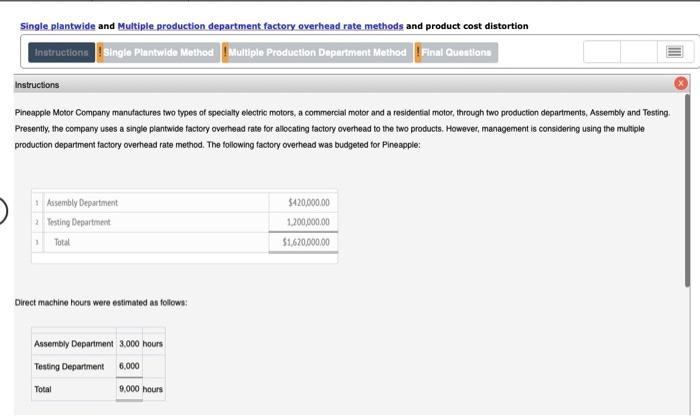Click the first blank toolbar button
The width and height of the screenshot is (700, 416).
(602, 52)
